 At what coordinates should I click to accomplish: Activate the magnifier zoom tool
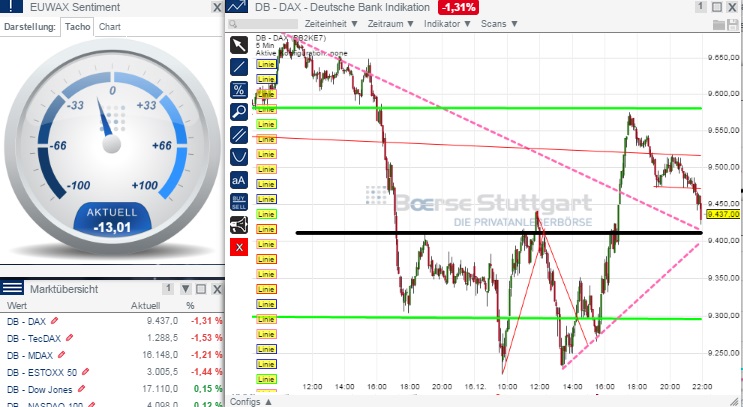239,112
